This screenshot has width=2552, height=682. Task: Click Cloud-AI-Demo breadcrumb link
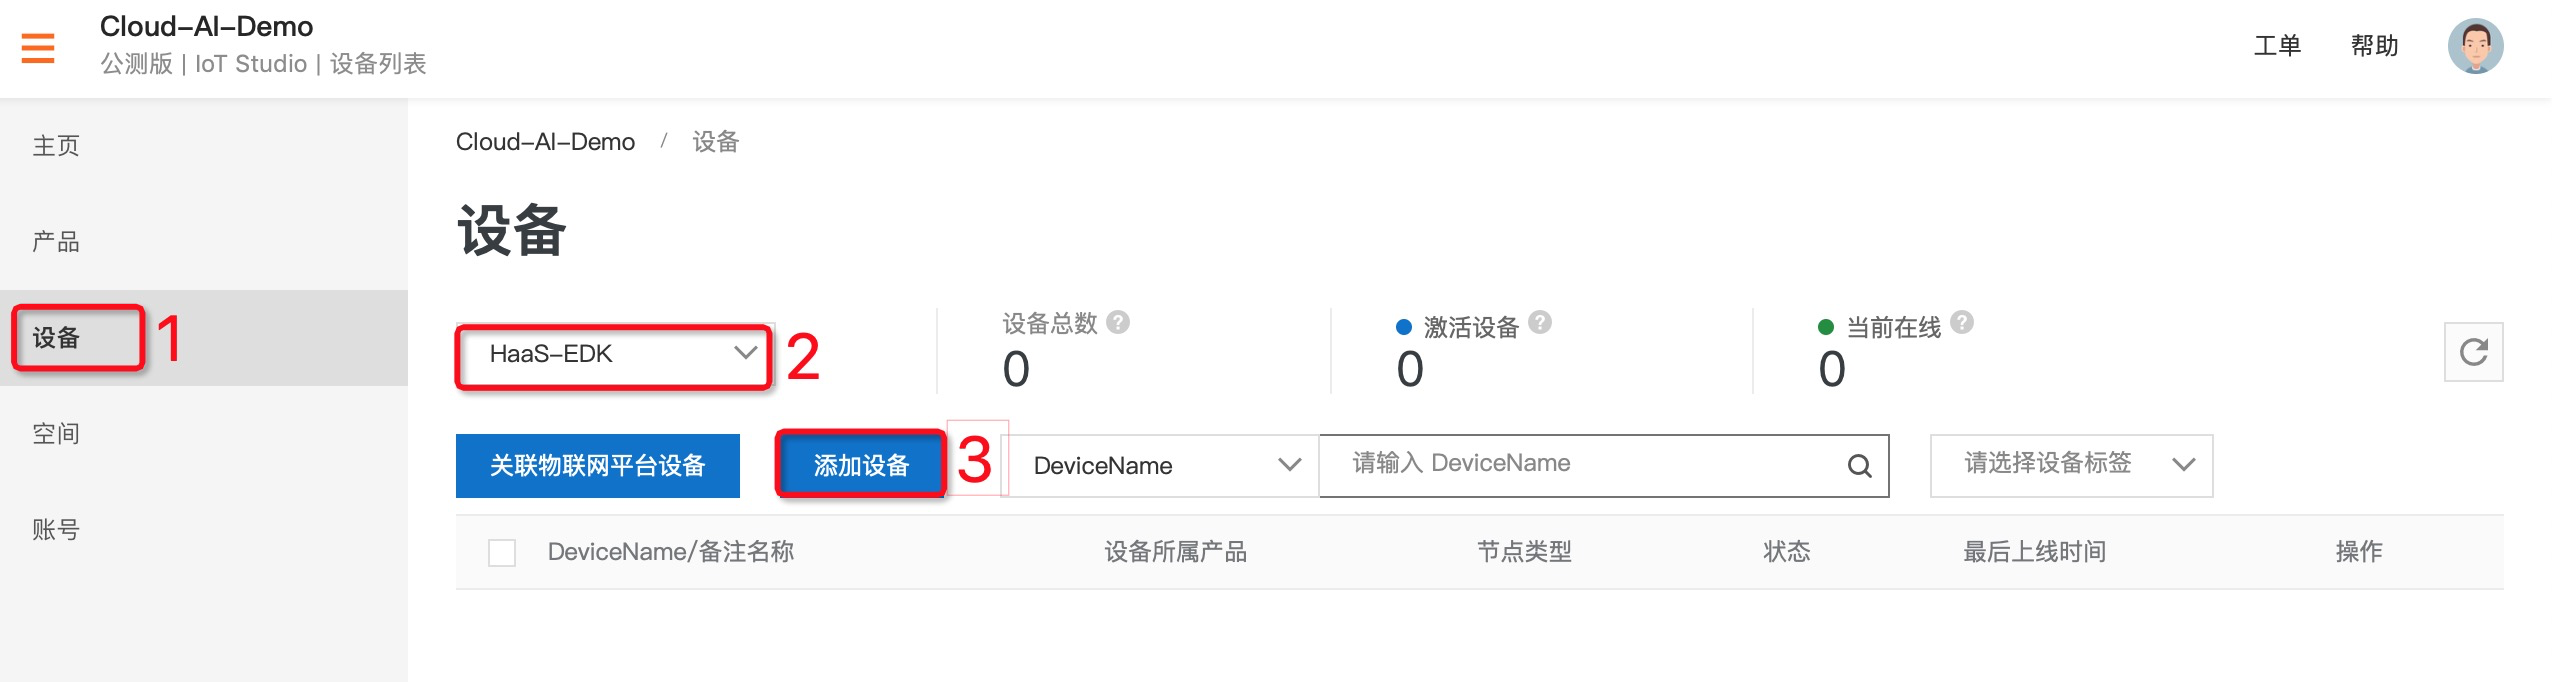[x=545, y=142]
